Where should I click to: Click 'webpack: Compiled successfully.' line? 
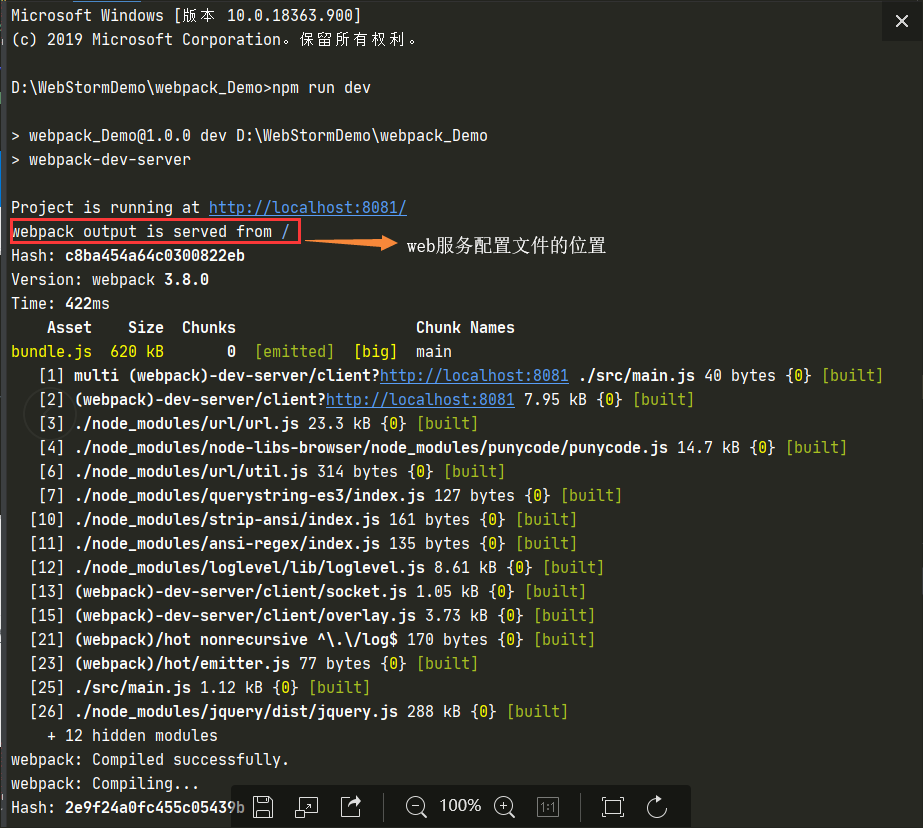click(x=150, y=760)
